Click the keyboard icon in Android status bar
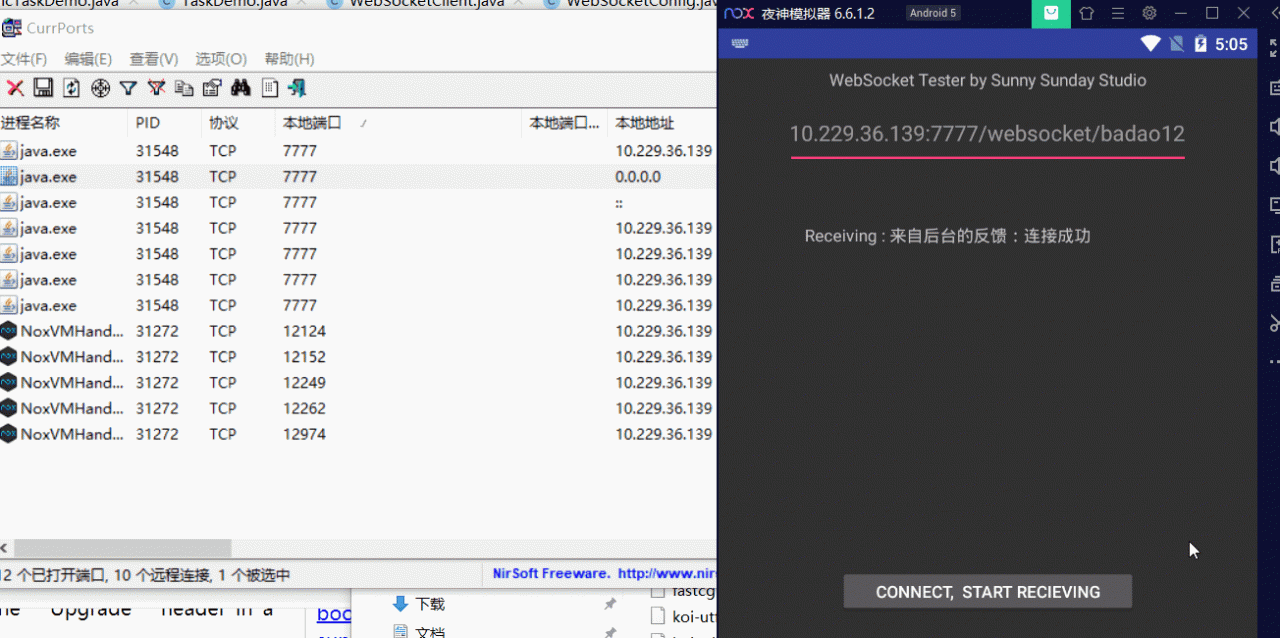This screenshot has width=1280, height=638. pos(741,44)
